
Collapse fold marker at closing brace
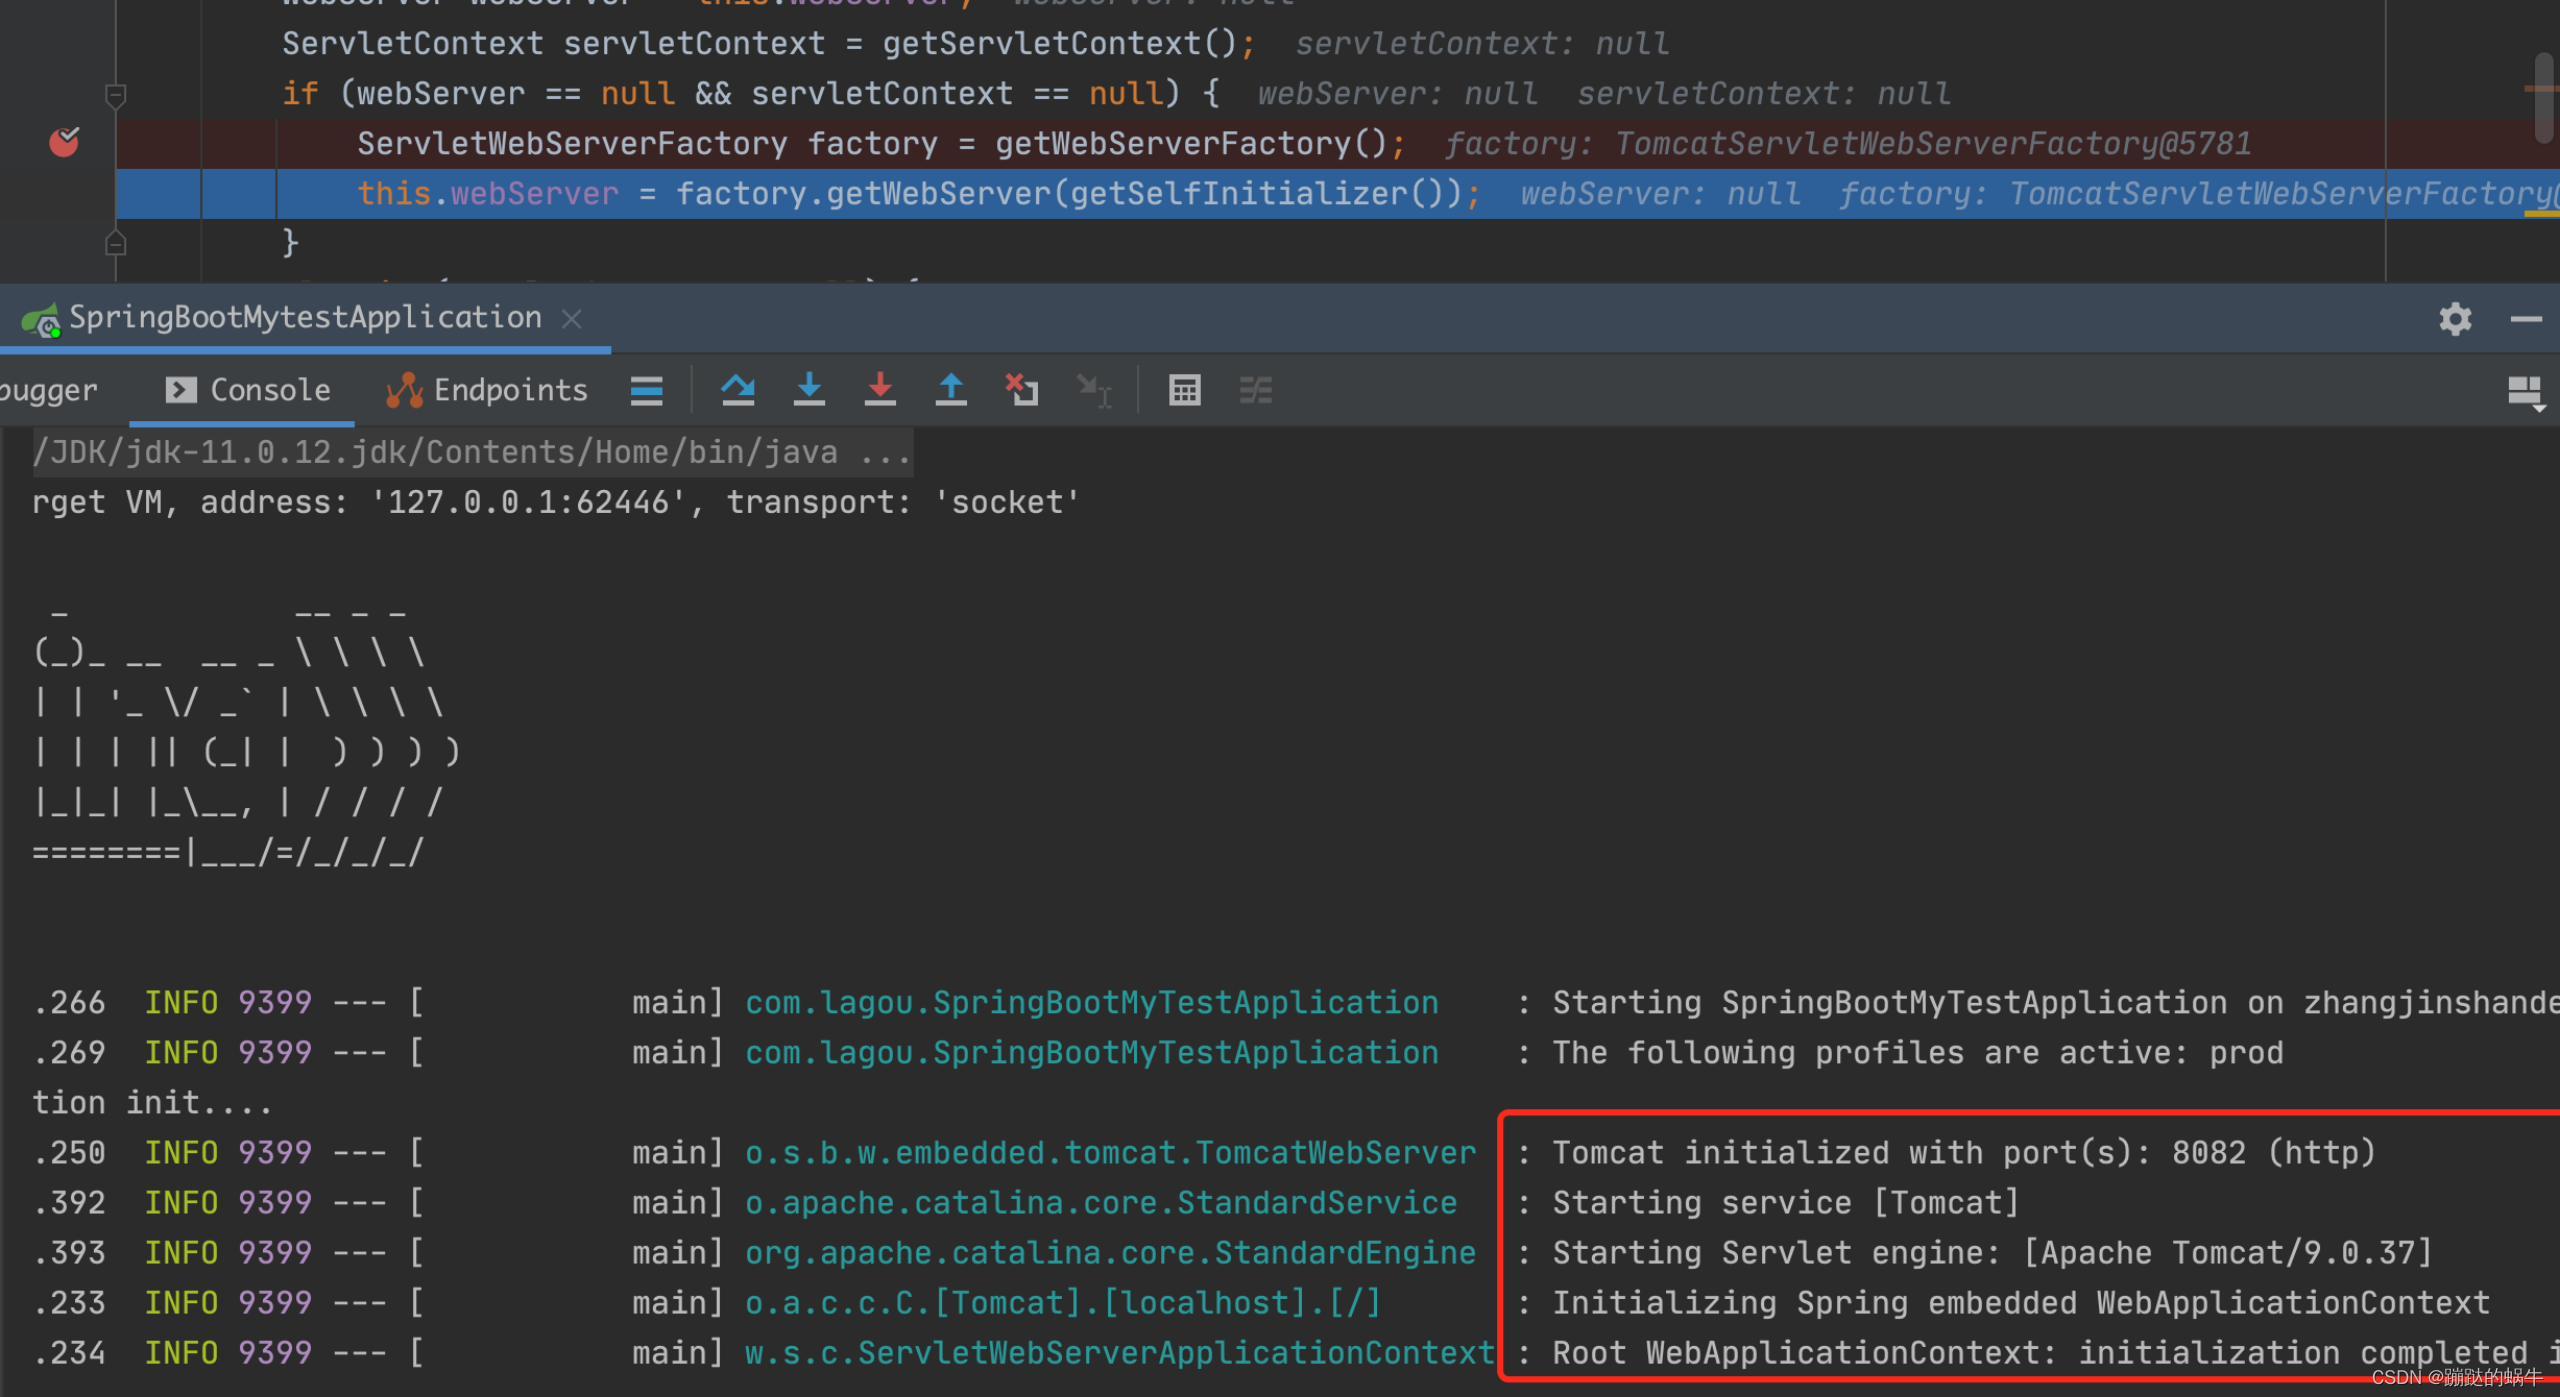pyautogui.click(x=115, y=243)
